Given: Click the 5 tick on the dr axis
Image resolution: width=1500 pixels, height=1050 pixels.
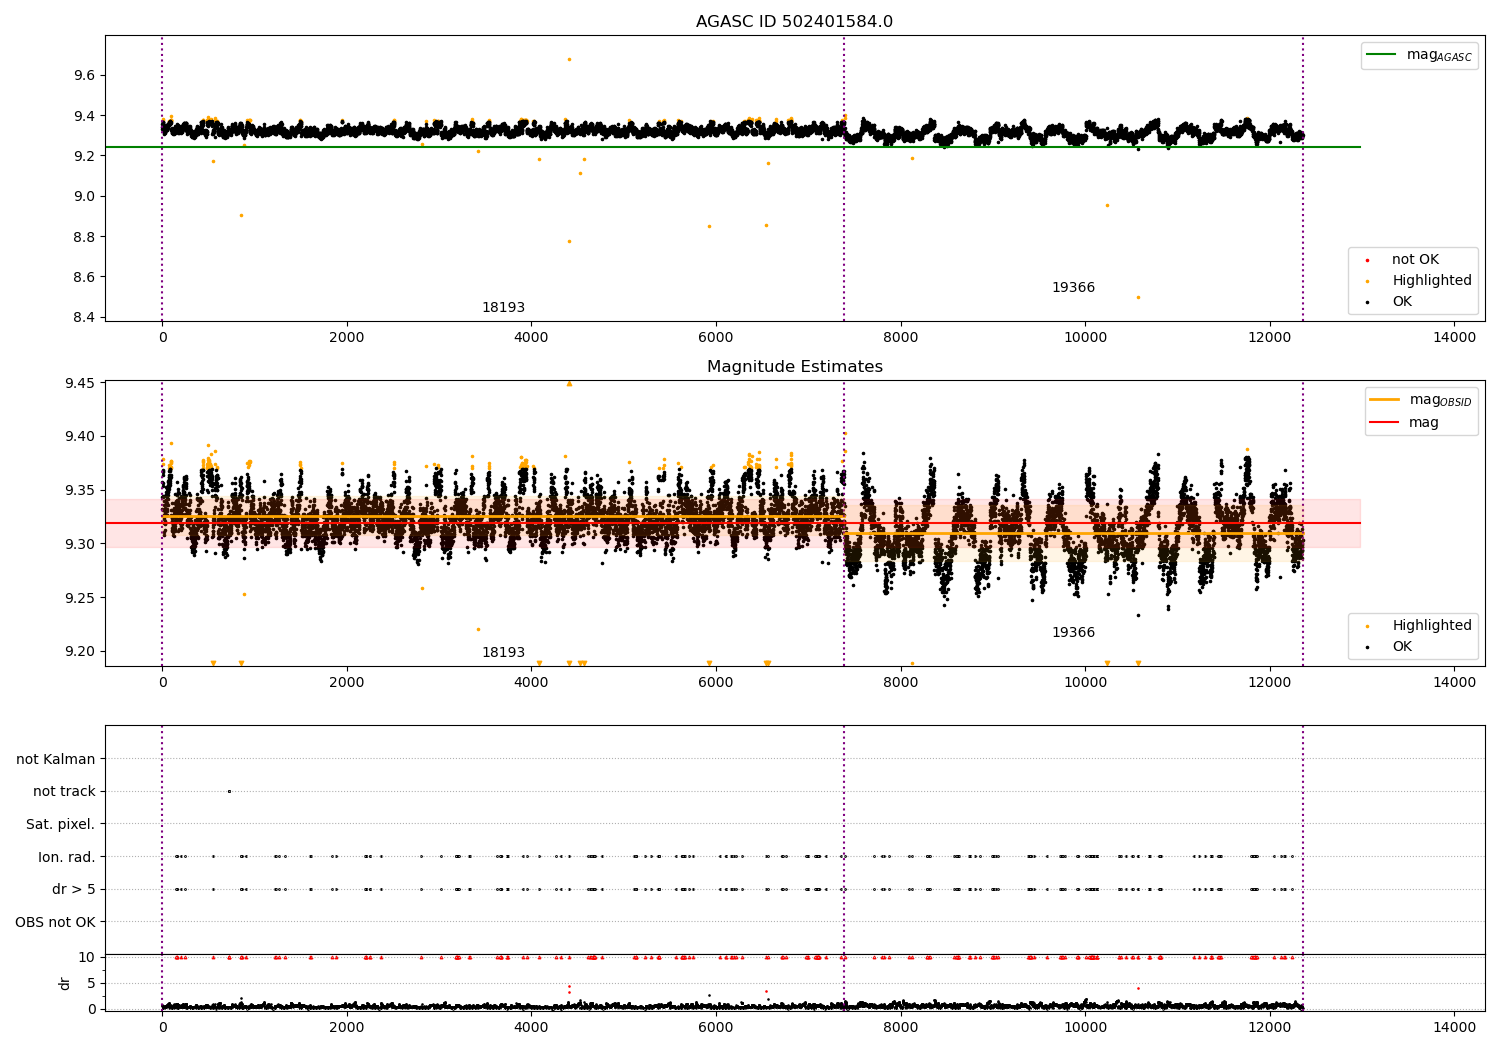Looking at the screenshot, I should (x=91, y=983).
